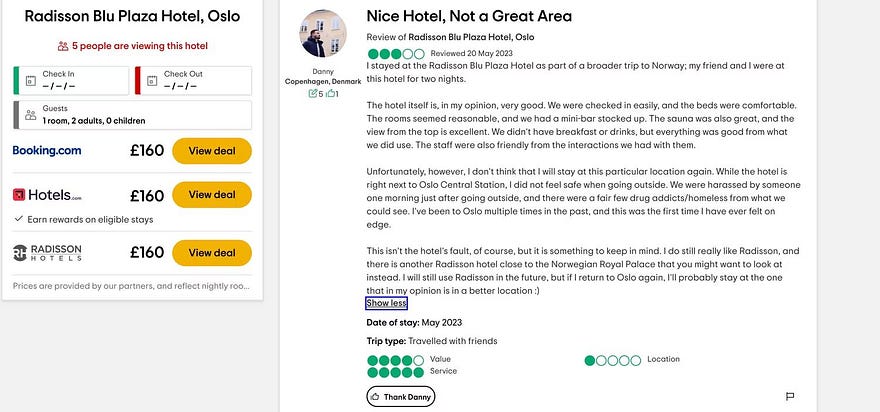The image size is (880, 412).
Task: Click the reviewer's helpful votes thumbs-up icon
Action: (x=330, y=93)
